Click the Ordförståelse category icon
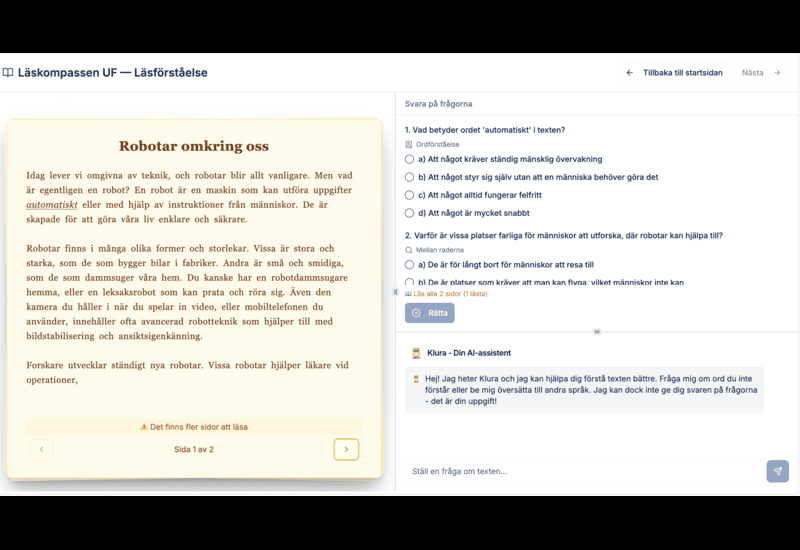 pyautogui.click(x=409, y=144)
